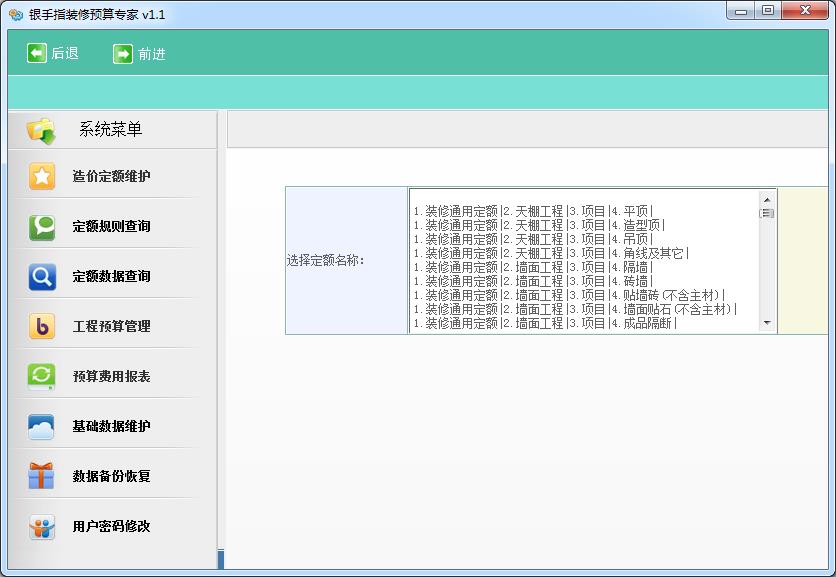Image resolution: width=836 pixels, height=577 pixels.
Task: Click the green chat icon for 定额规则查询
Action: (42, 227)
